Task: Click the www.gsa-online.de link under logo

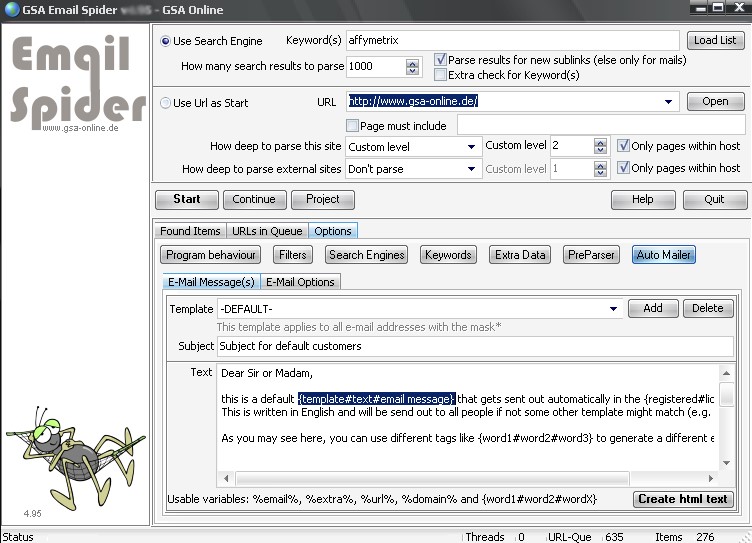Action: pos(80,128)
